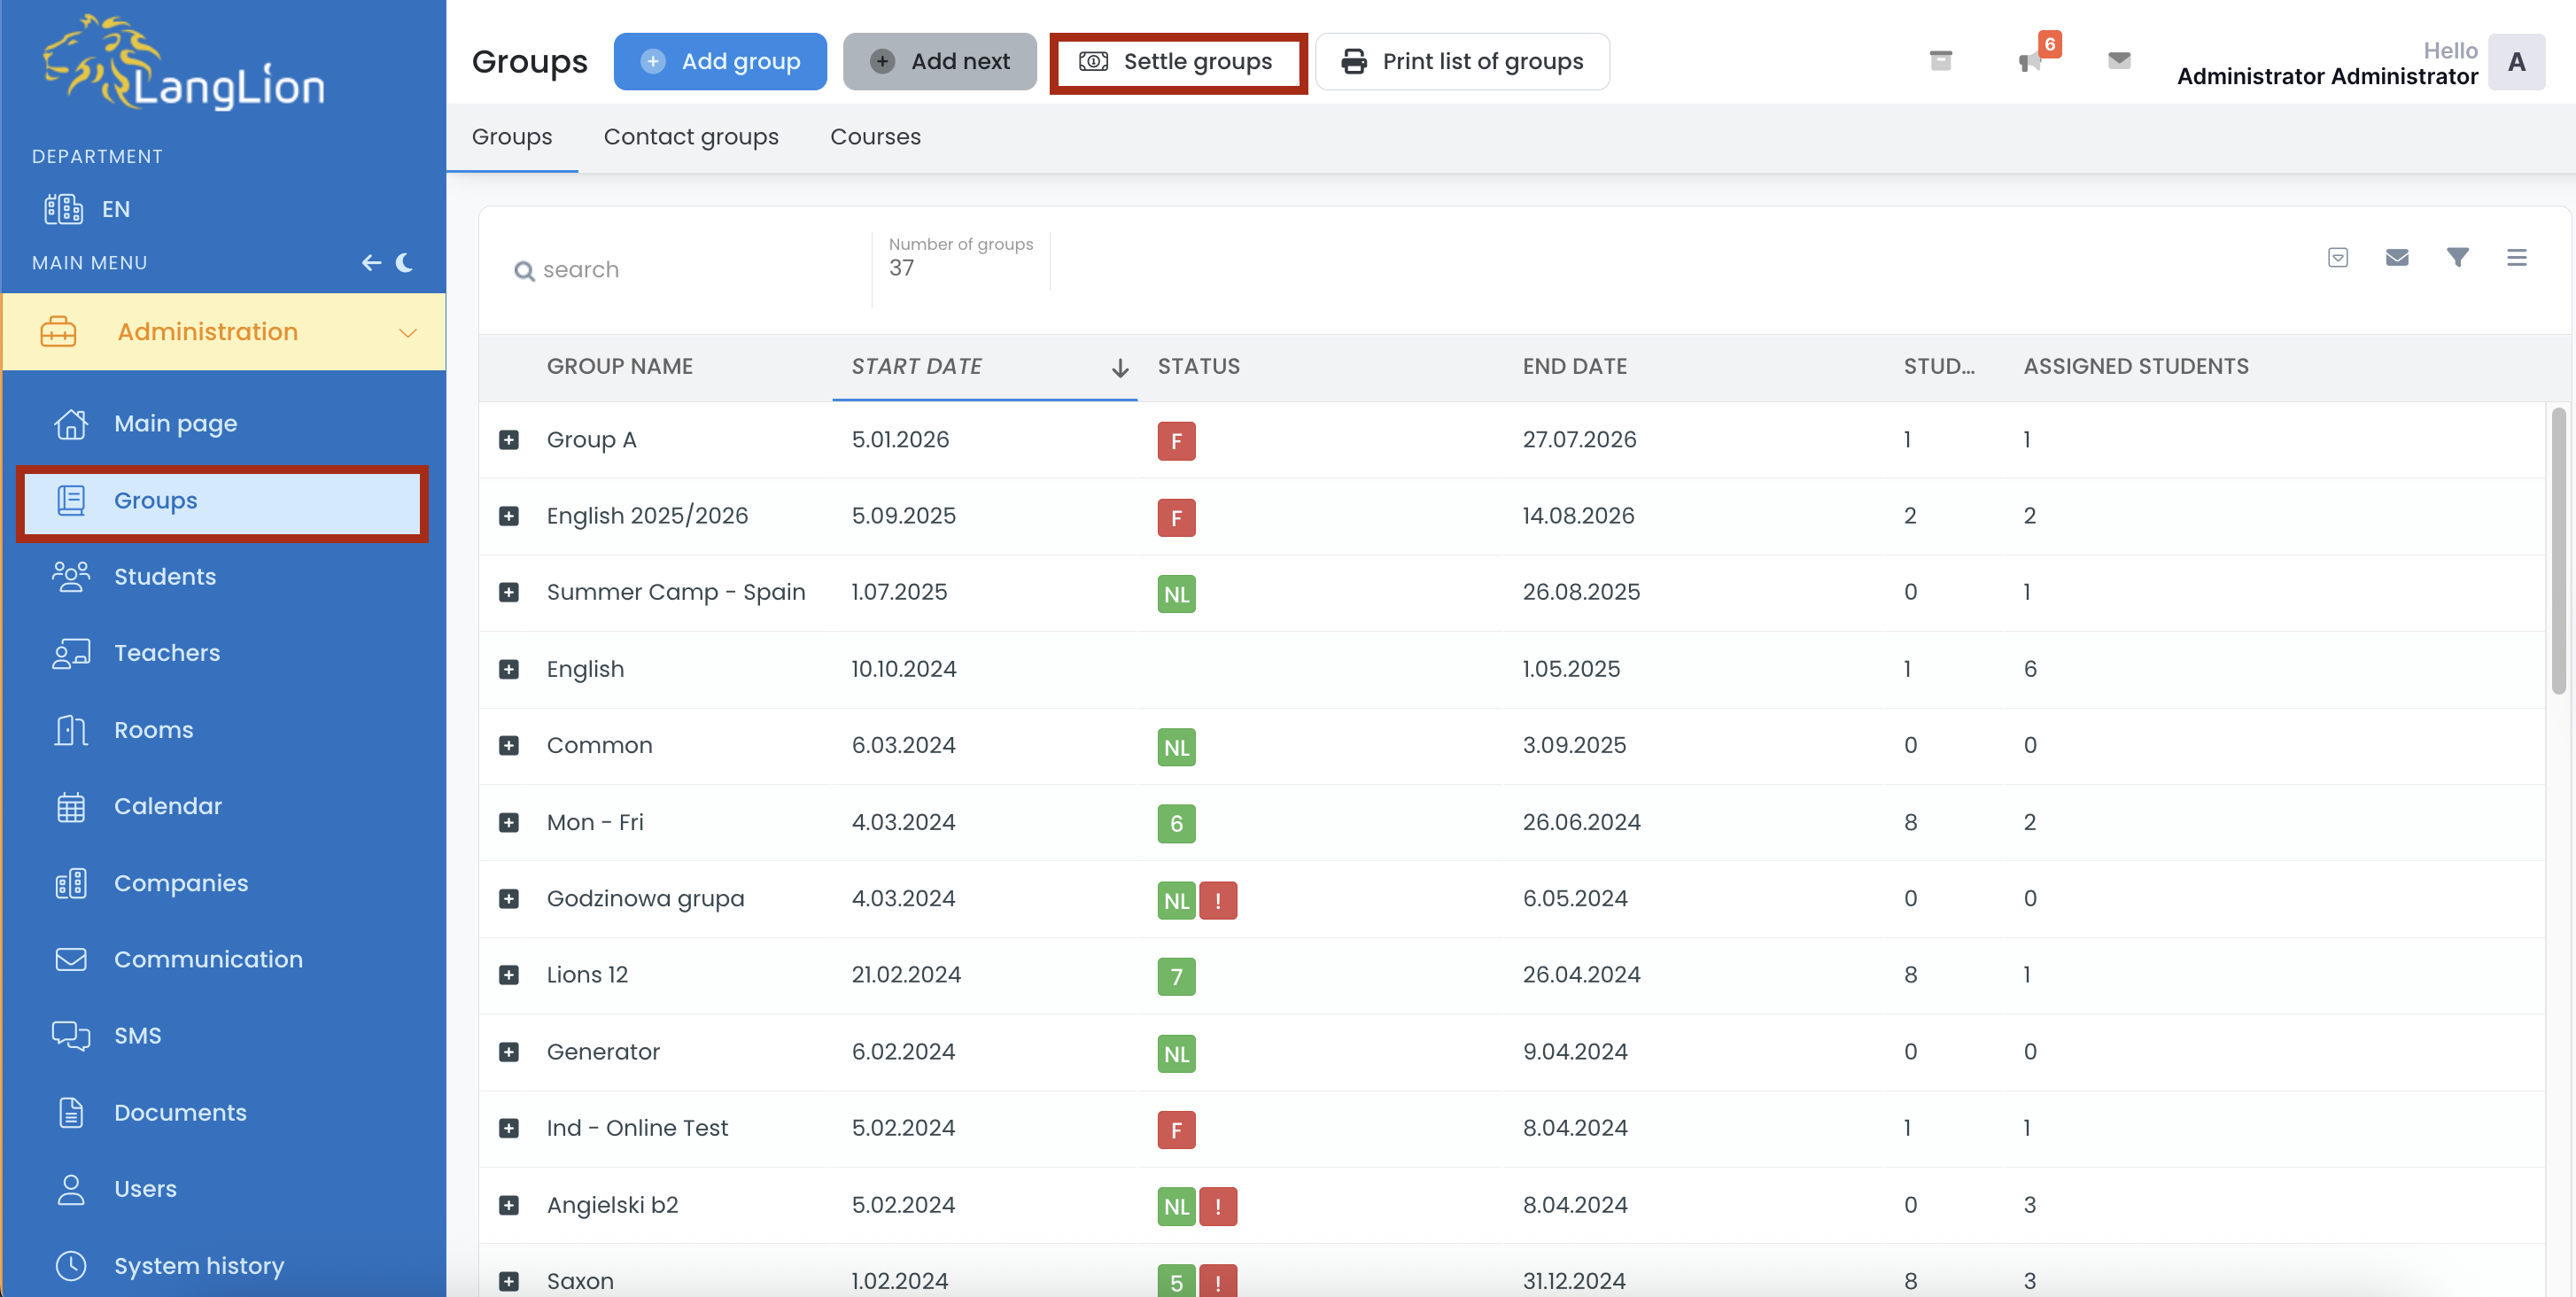Click the red F status badge for Group A
The width and height of the screenshot is (2576, 1297).
(x=1176, y=441)
